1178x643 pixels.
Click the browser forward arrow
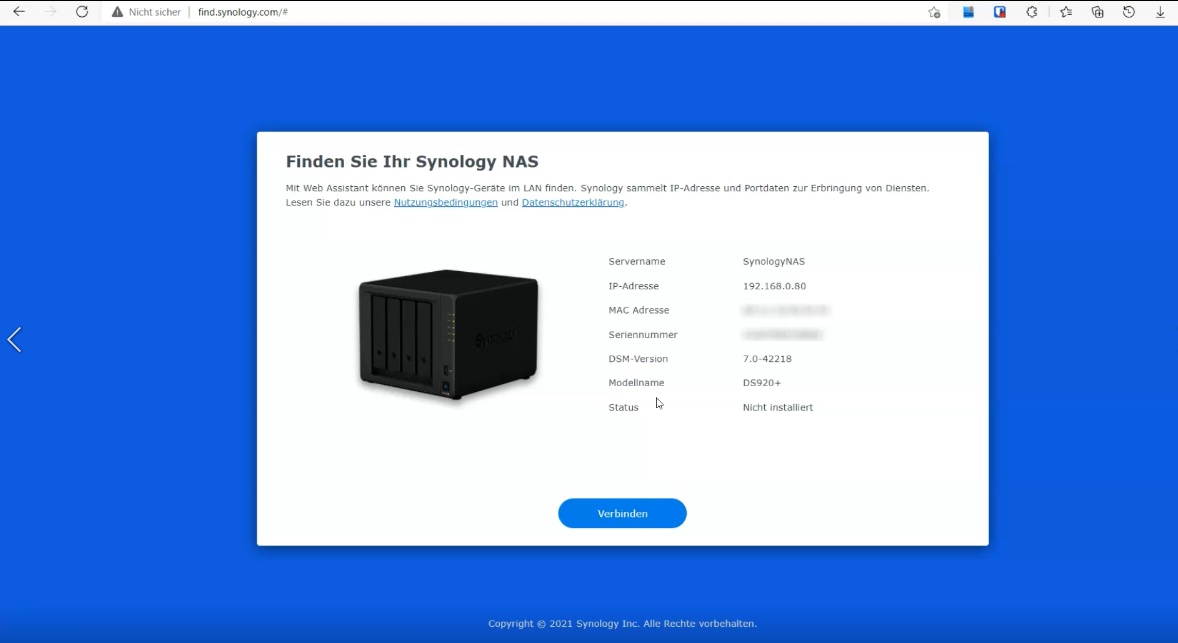click(50, 12)
